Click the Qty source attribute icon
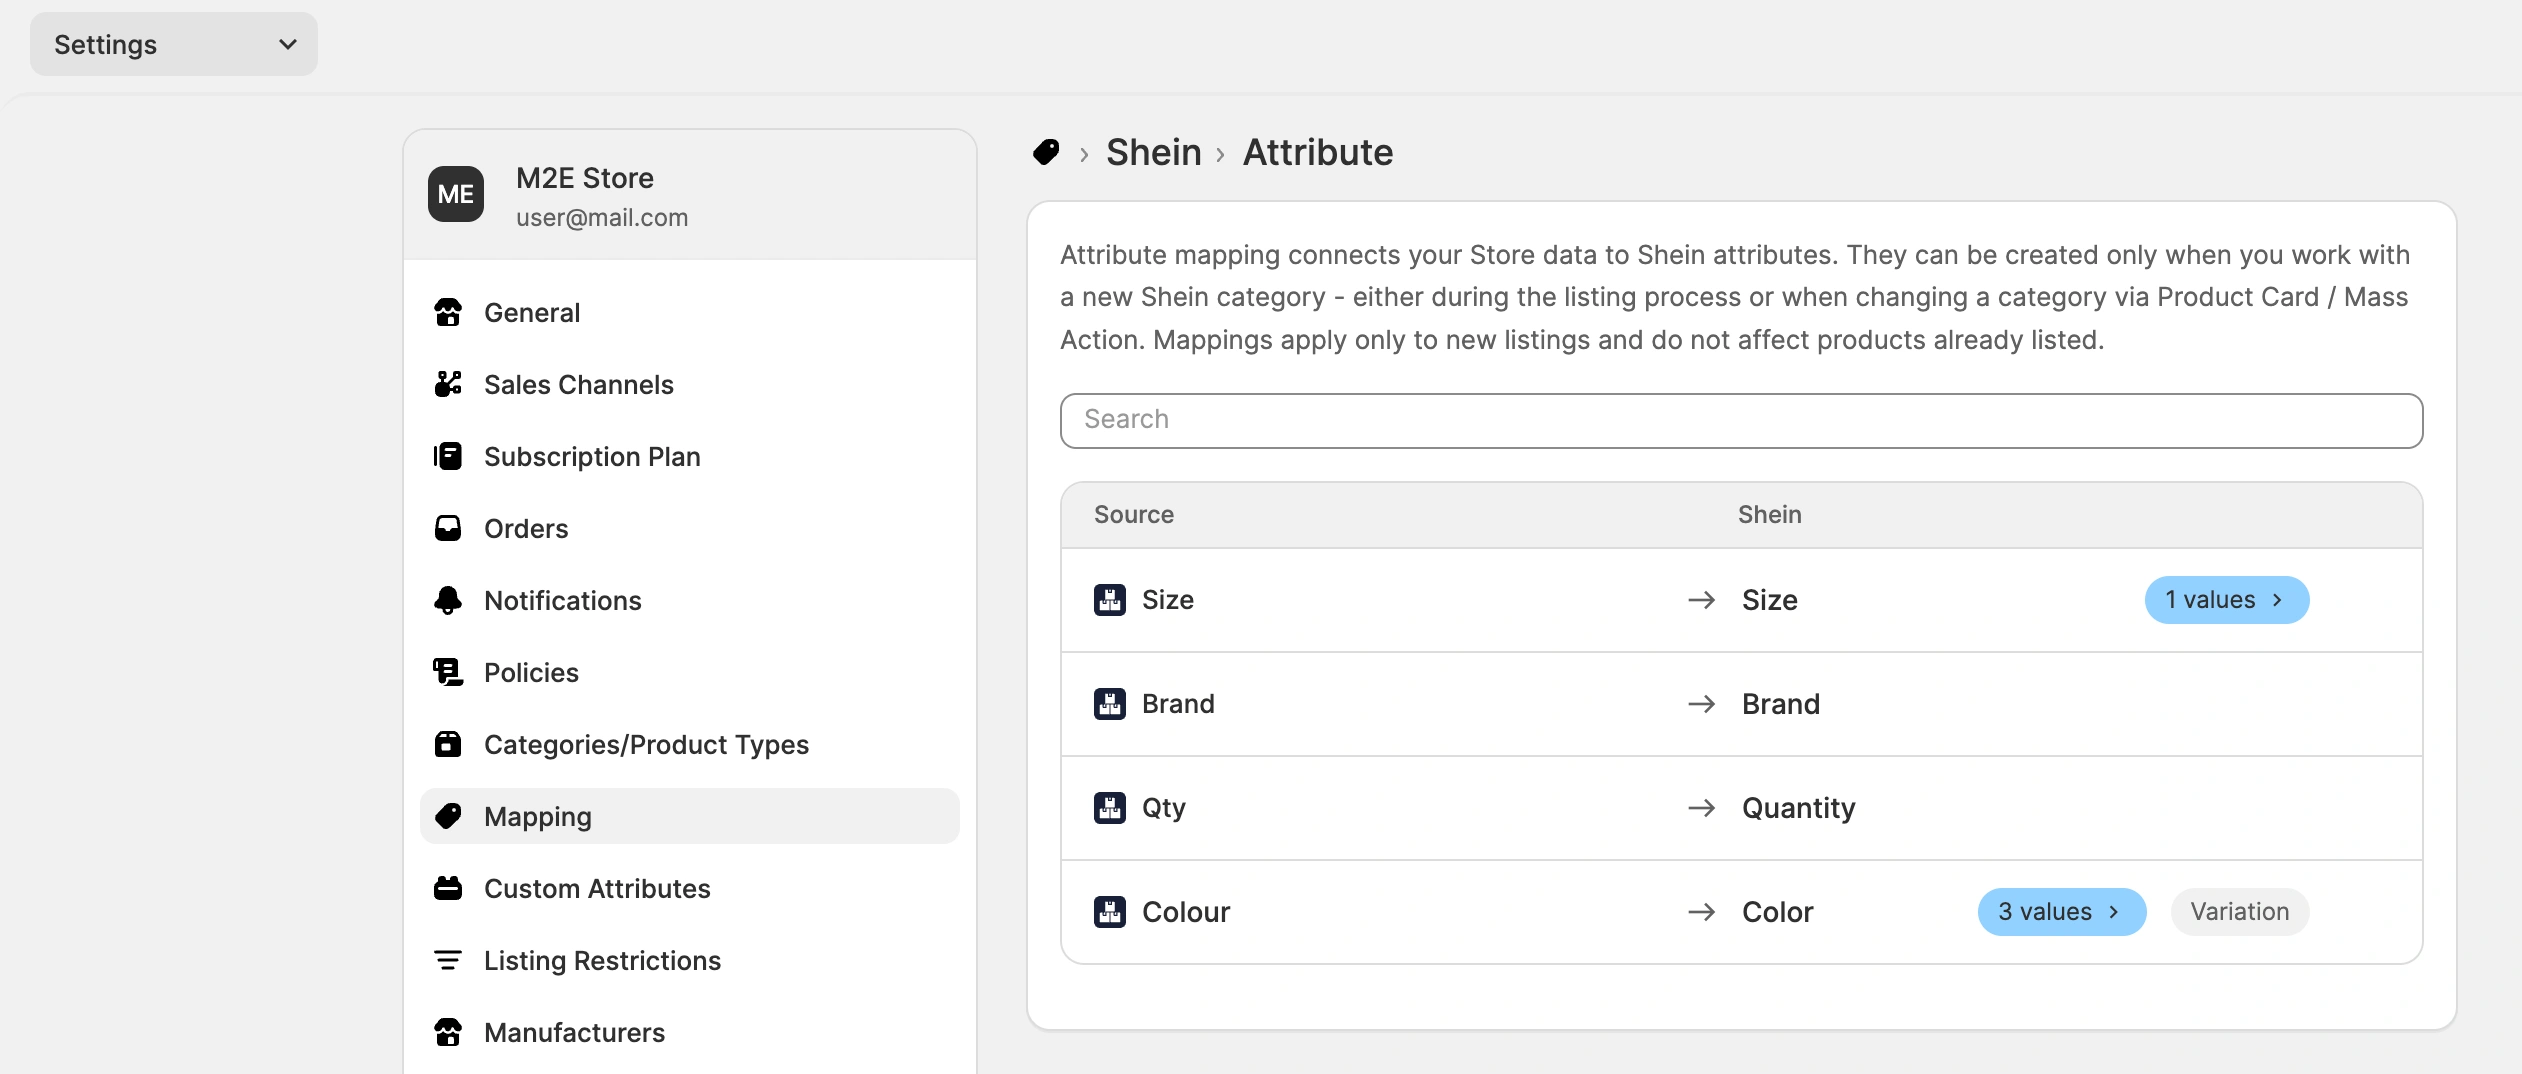Viewport: 2522px width, 1074px height. point(1110,808)
